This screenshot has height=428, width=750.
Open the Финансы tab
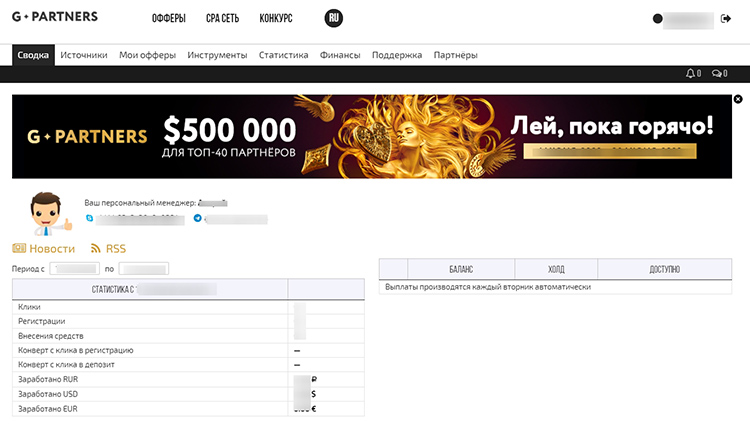(340, 55)
